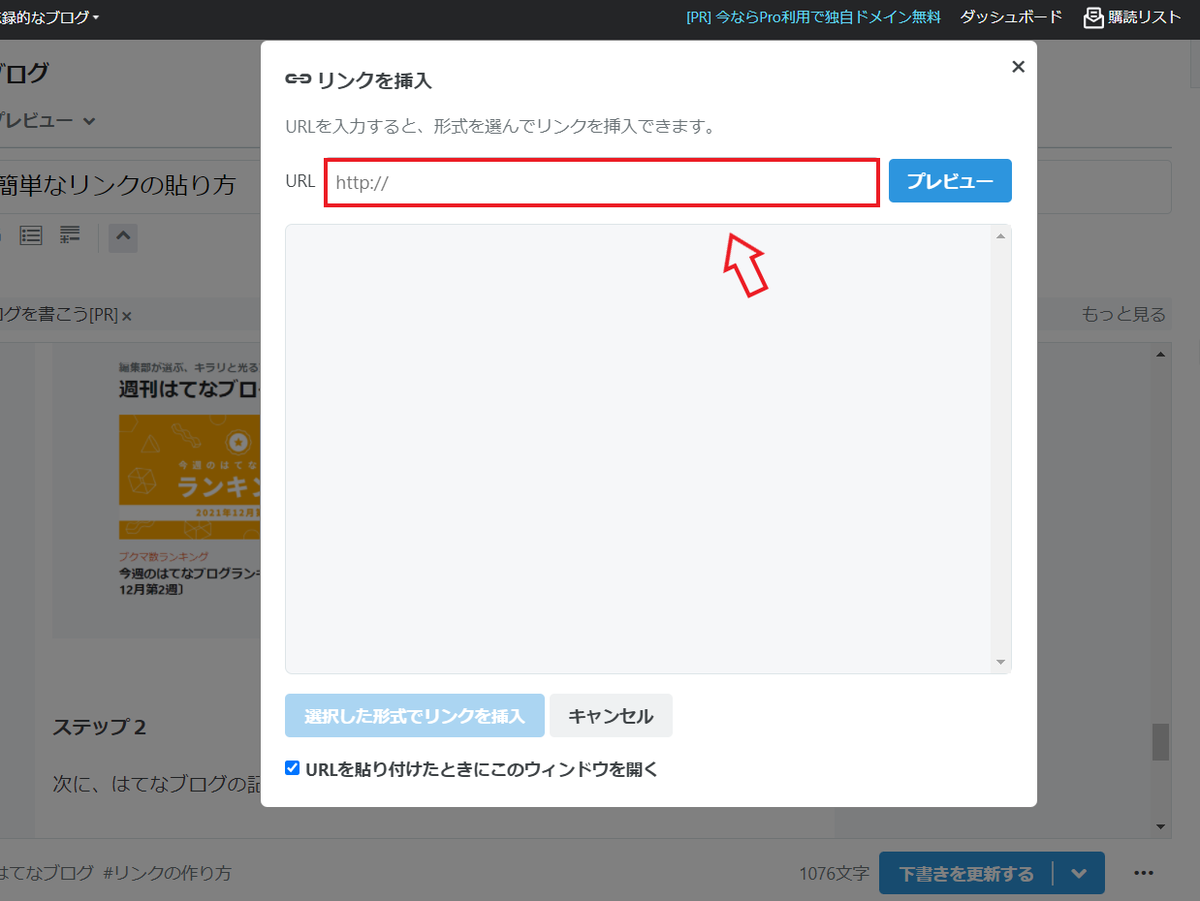This screenshot has height=901, width=1200.
Task: Expand the プレビュー dropdown chevron
Action: [x=89, y=121]
